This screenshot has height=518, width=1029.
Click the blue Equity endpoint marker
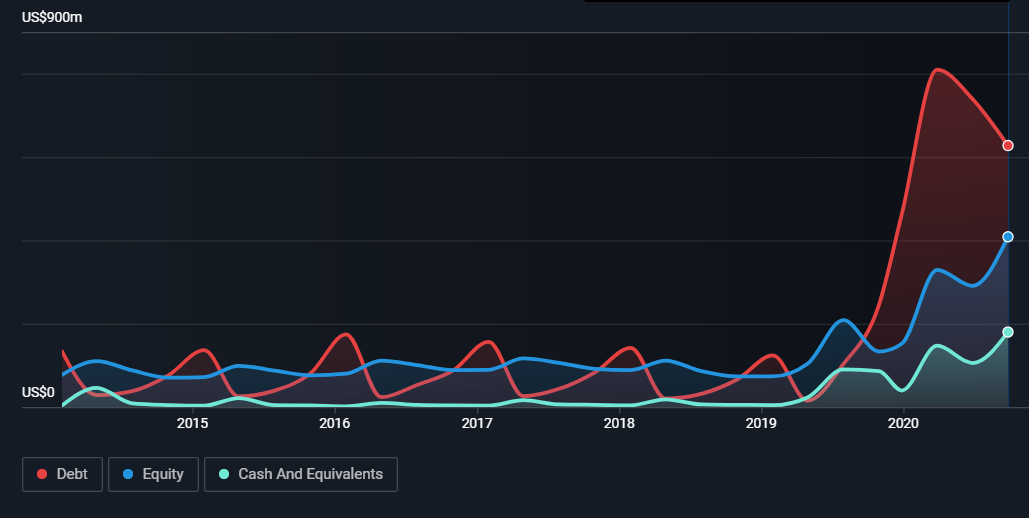pos(1008,237)
